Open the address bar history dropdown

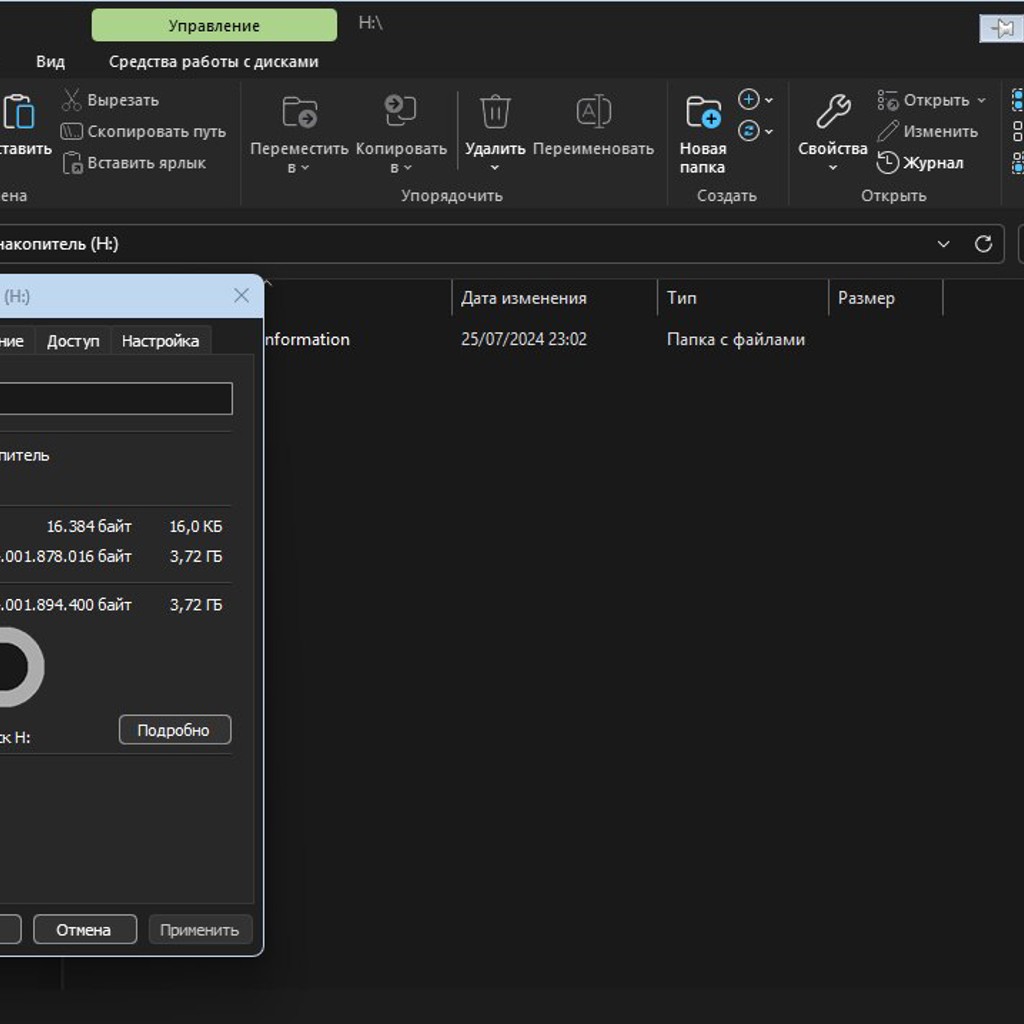click(943, 244)
